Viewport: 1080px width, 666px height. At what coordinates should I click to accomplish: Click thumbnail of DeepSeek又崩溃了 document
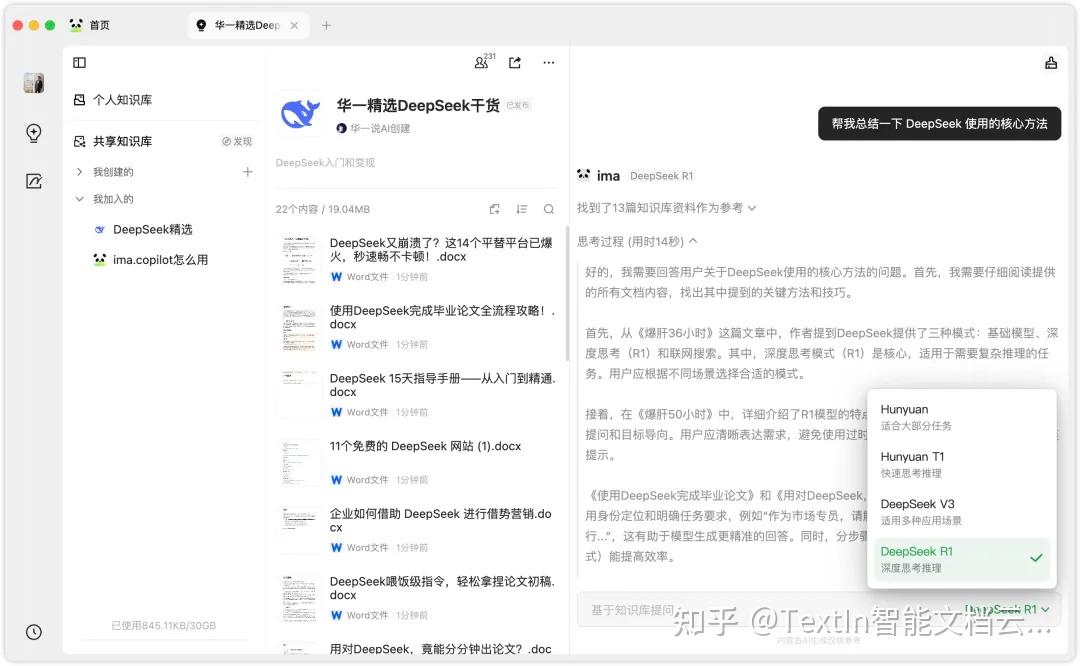tap(299, 259)
